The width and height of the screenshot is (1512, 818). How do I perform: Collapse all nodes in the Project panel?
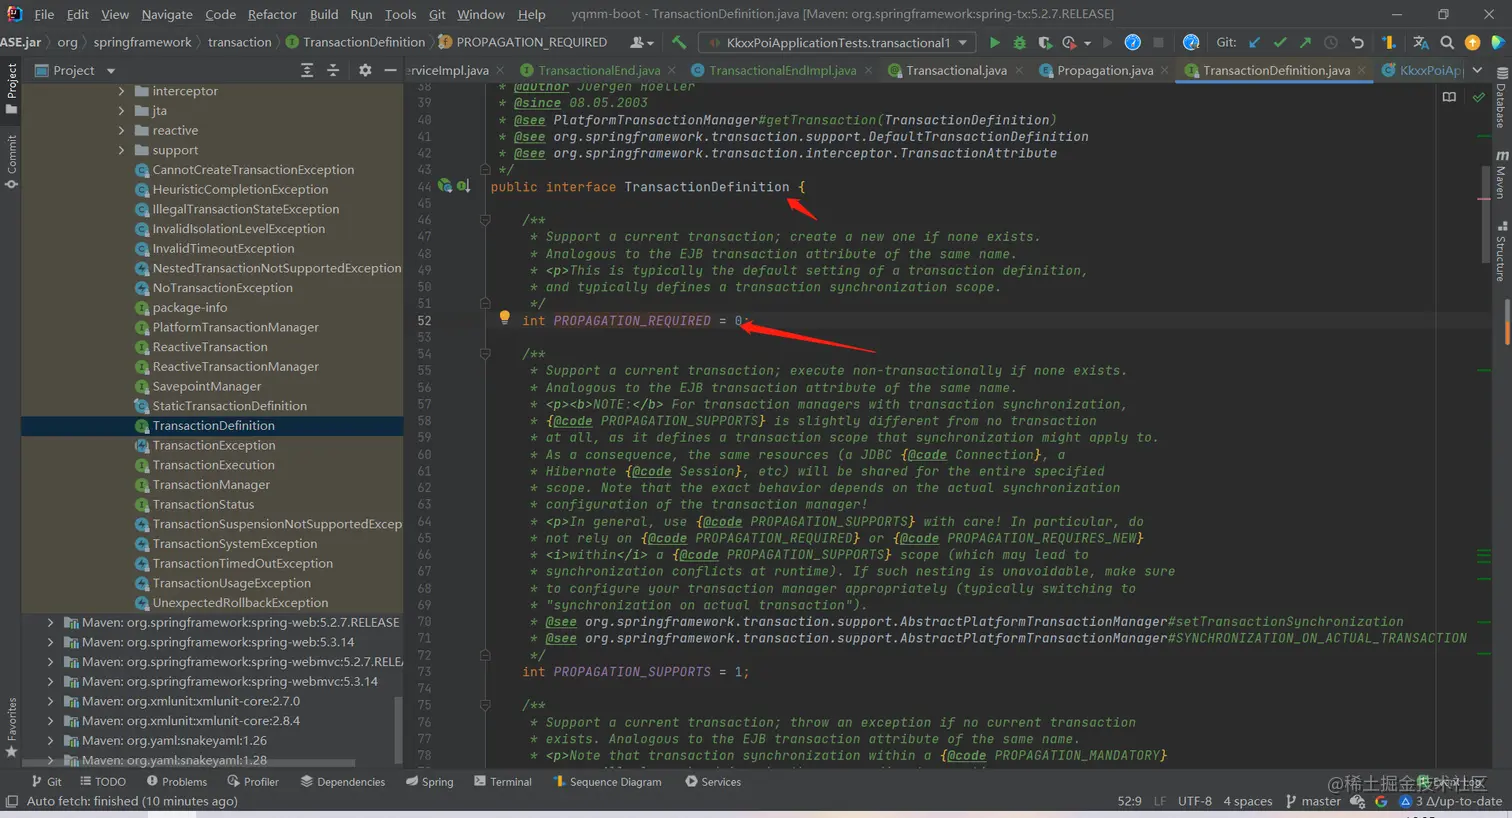pos(333,70)
